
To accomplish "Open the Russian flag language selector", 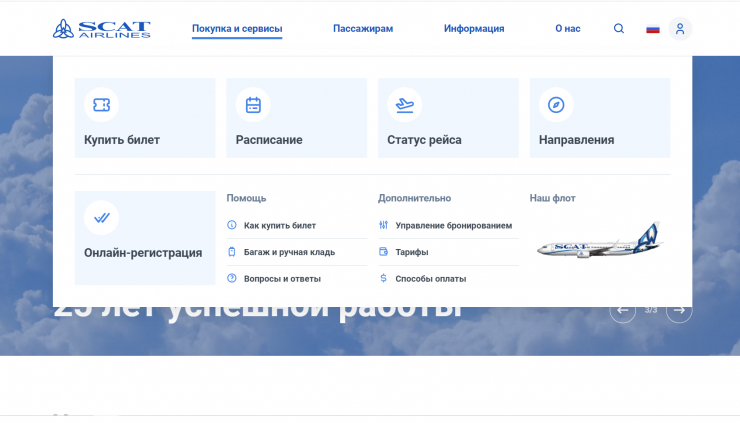I will click(652, 29).
